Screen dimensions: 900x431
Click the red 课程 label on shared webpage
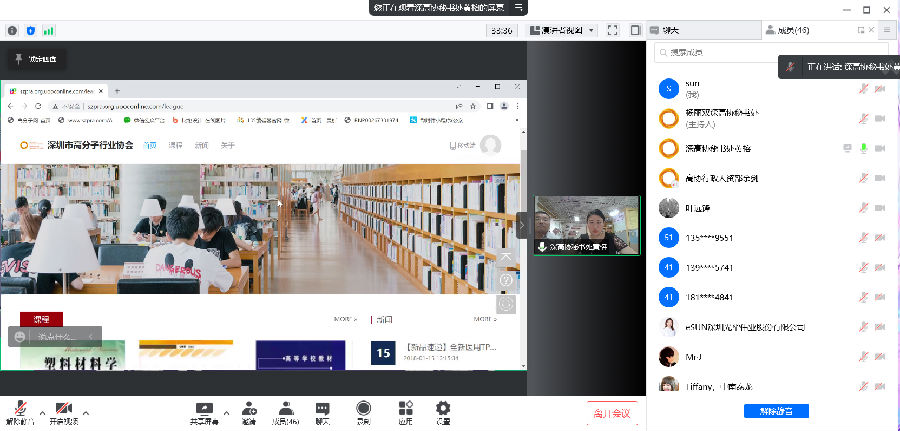pos(41,320)
